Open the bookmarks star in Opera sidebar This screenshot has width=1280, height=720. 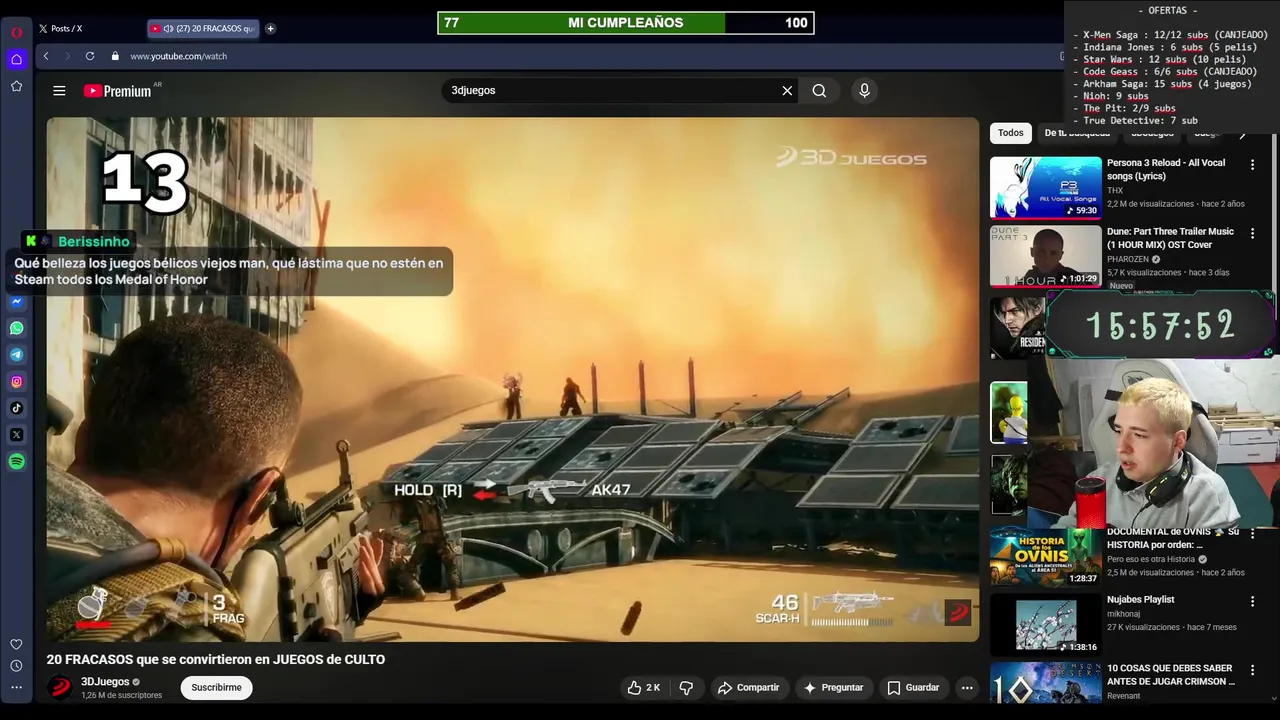click(x=17, y=86)
